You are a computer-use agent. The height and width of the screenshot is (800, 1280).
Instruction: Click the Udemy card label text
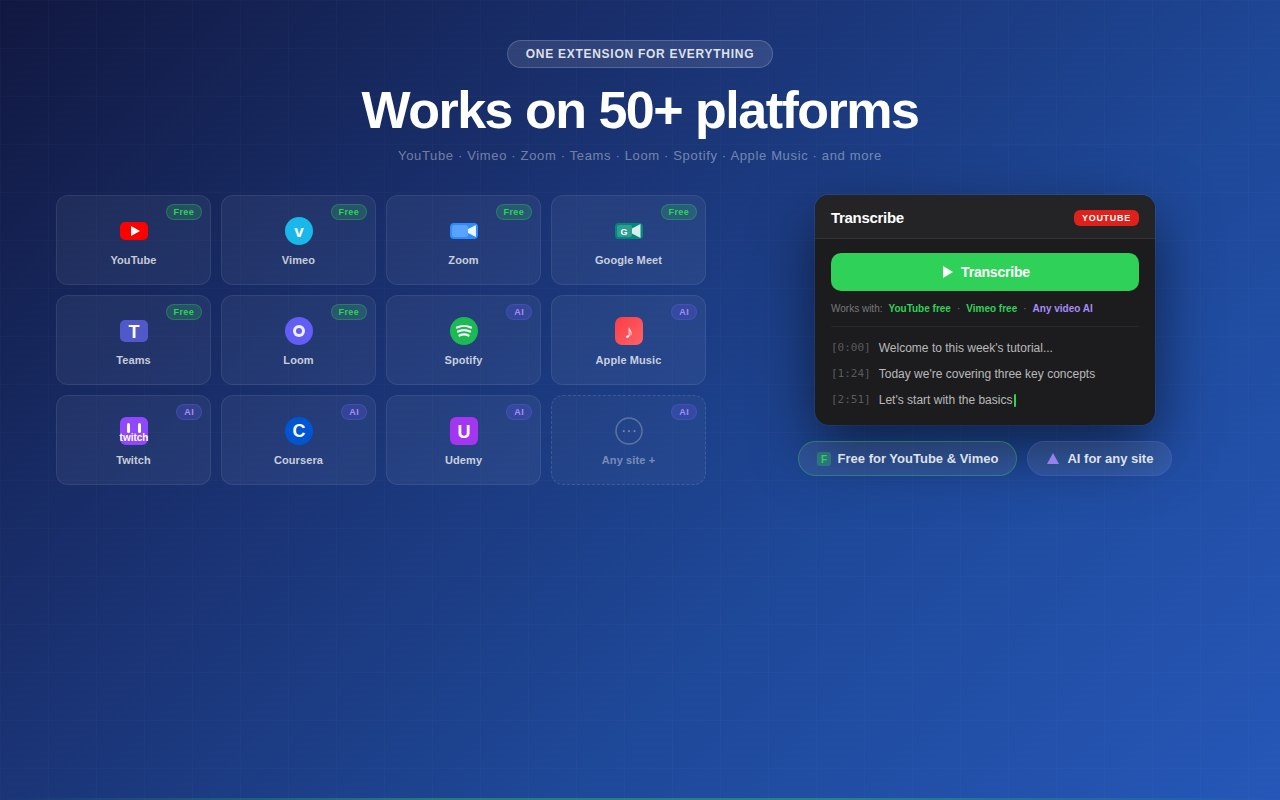[464, 460]
